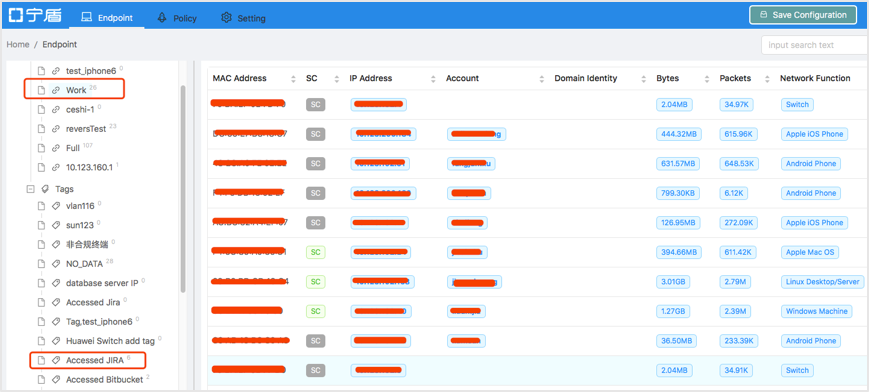Click link icon beside Work group
This screenshot has width=869, height=392.
click(55, 90)
